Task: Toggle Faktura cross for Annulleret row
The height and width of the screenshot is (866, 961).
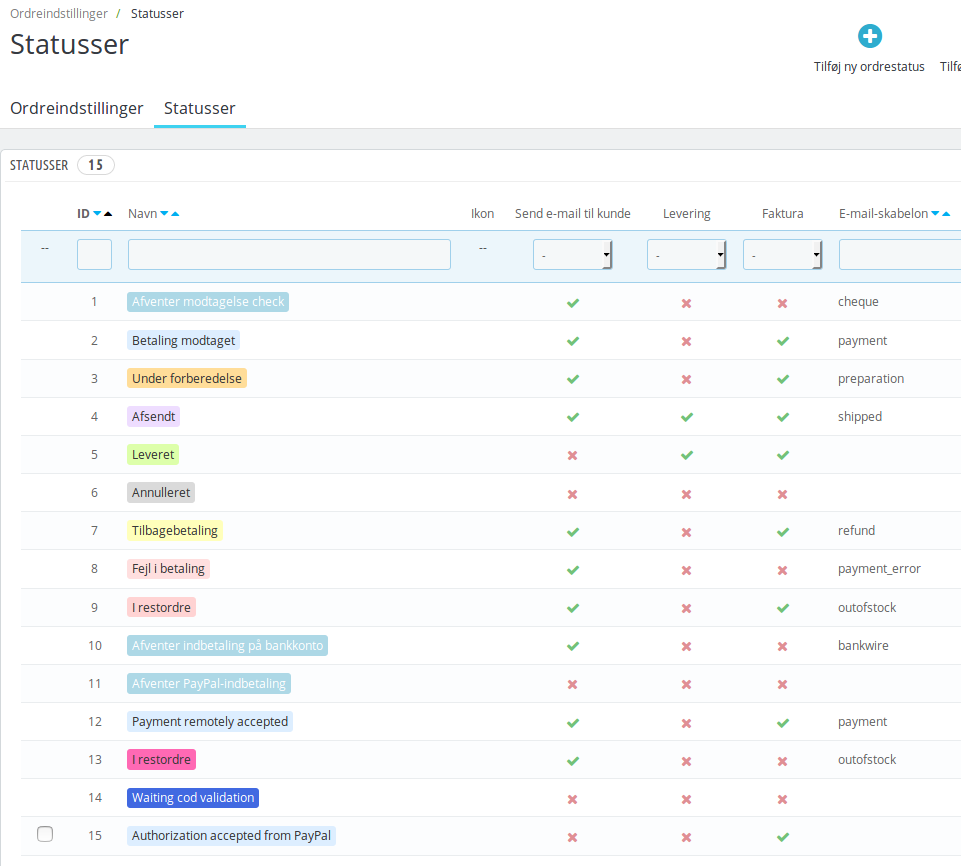Action: tap(783, 494)
